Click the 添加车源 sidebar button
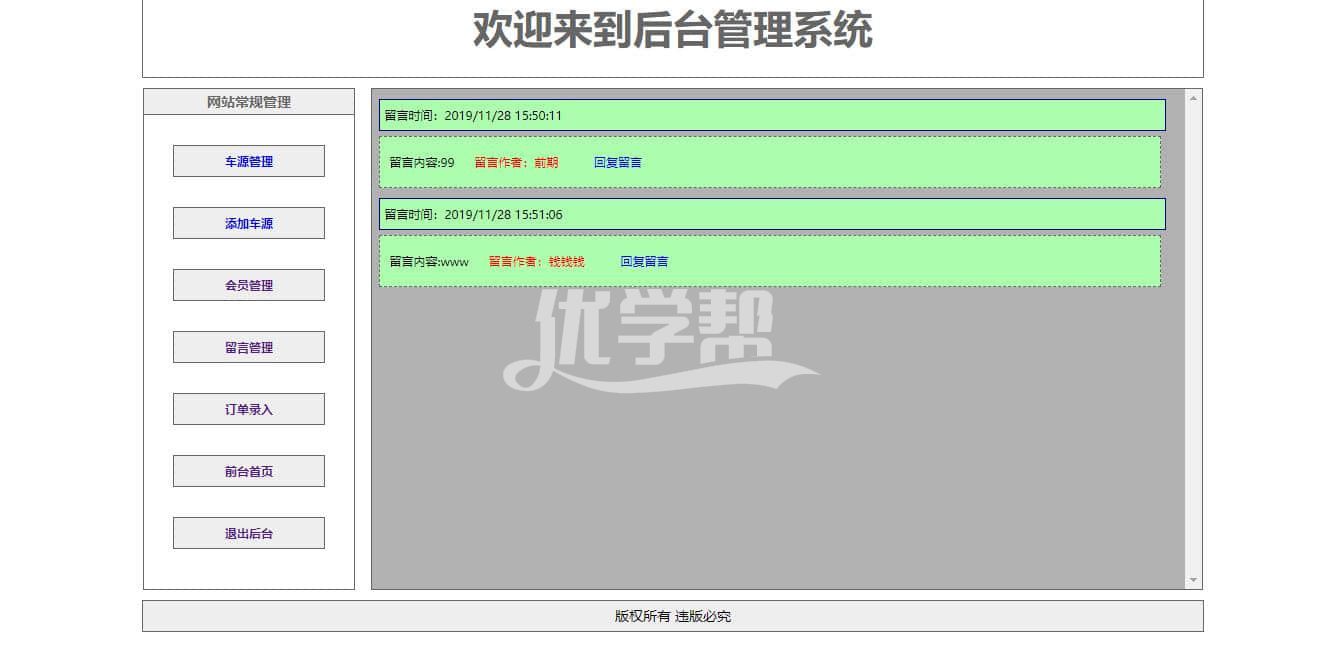Image resolution: width=1322 pixels, height=670 pixels. [248, 223]
